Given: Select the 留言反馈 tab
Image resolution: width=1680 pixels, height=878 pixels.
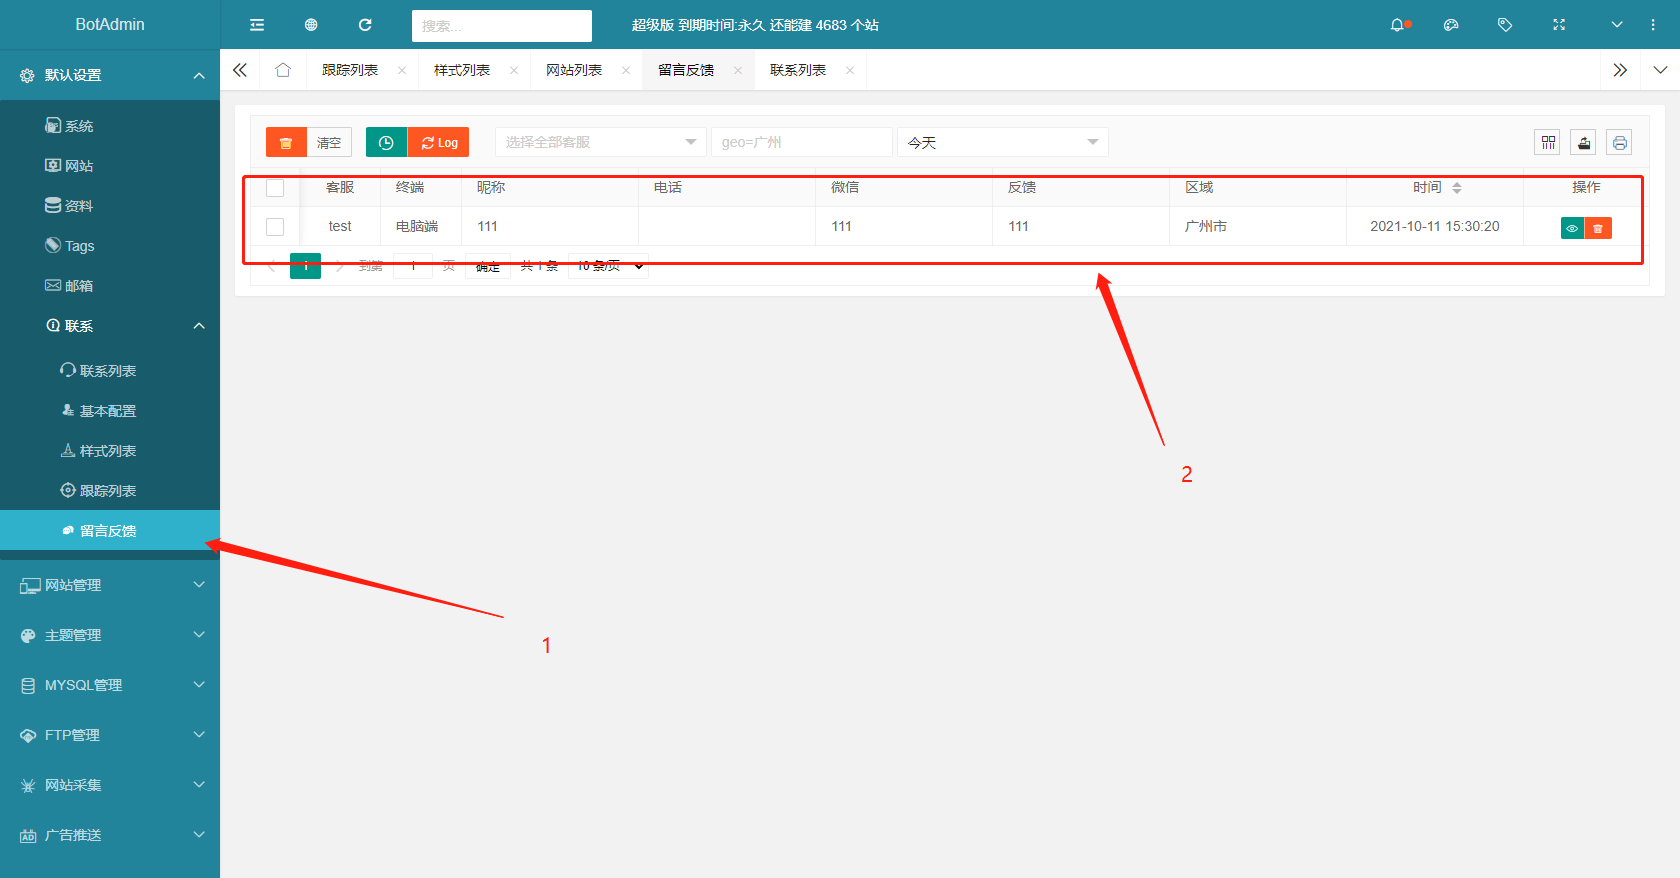Looking at the screenshot, I should coord(686,70).
